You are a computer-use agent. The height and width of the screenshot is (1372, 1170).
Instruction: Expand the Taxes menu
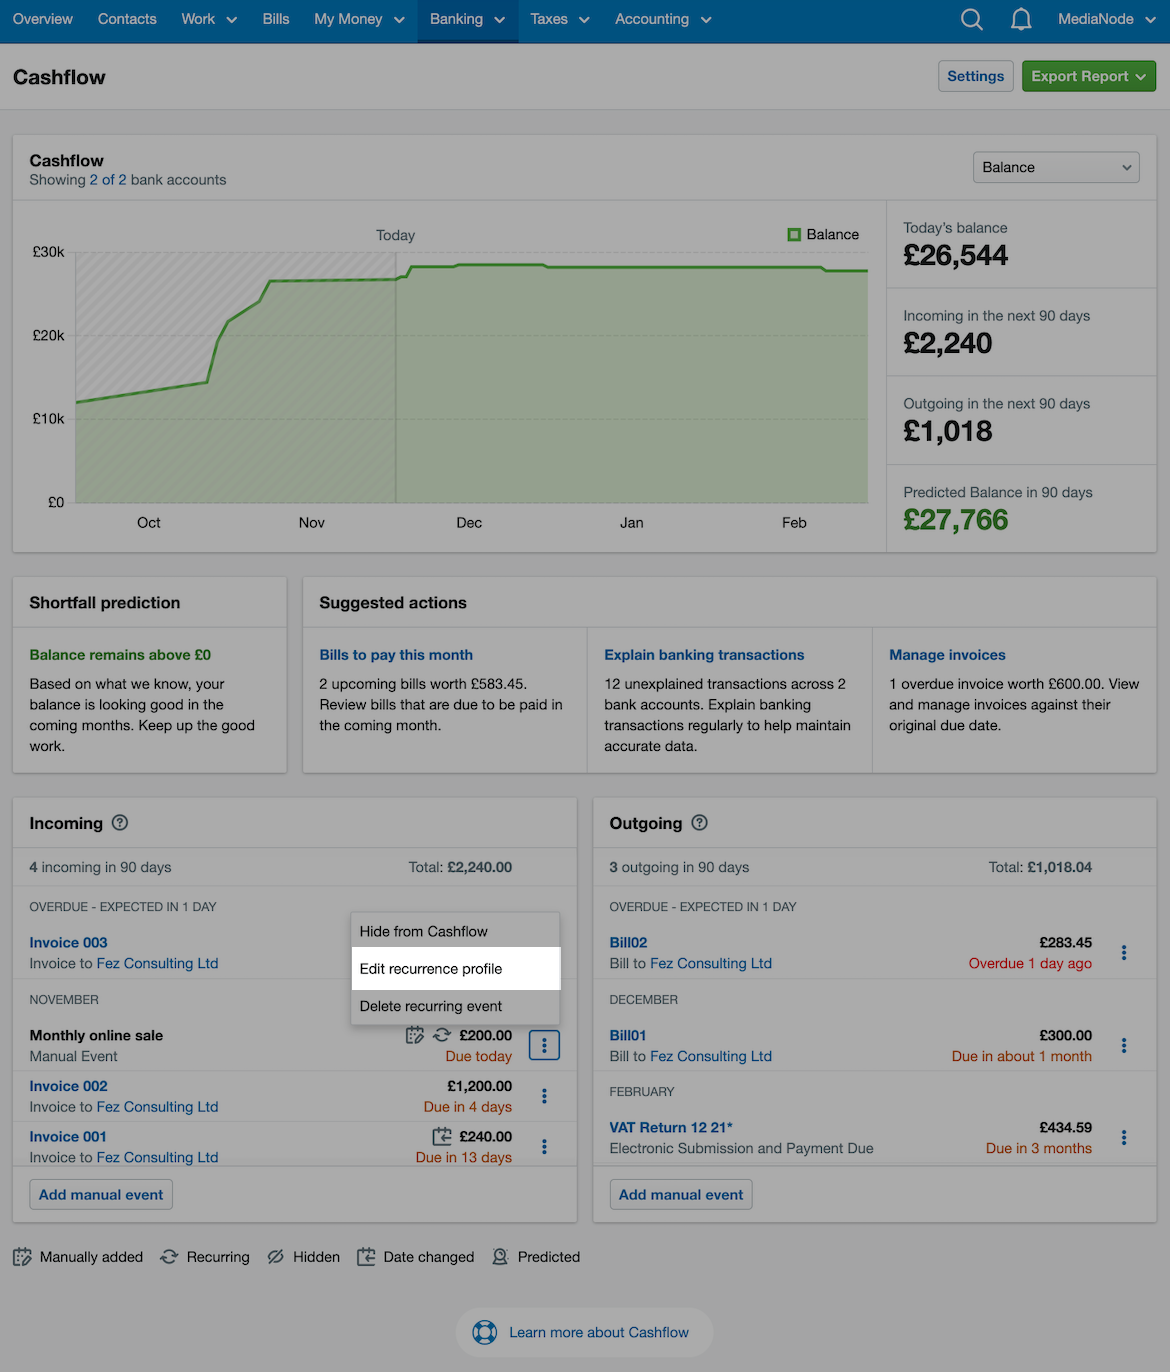pyautogui.click(x=560, y=19)
